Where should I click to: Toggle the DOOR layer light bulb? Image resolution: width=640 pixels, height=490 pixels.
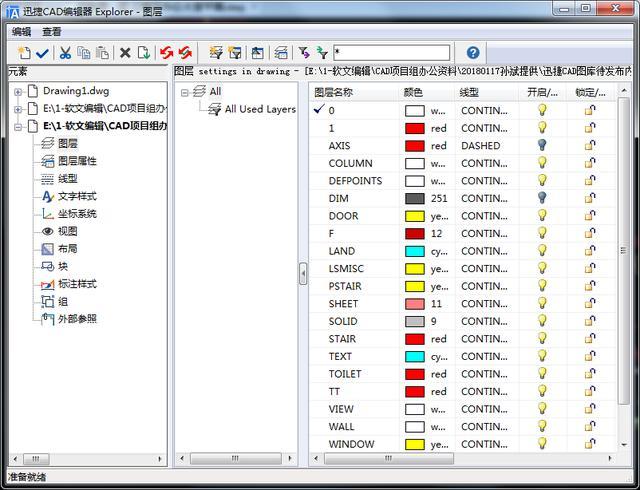click(x=542, y=216)
